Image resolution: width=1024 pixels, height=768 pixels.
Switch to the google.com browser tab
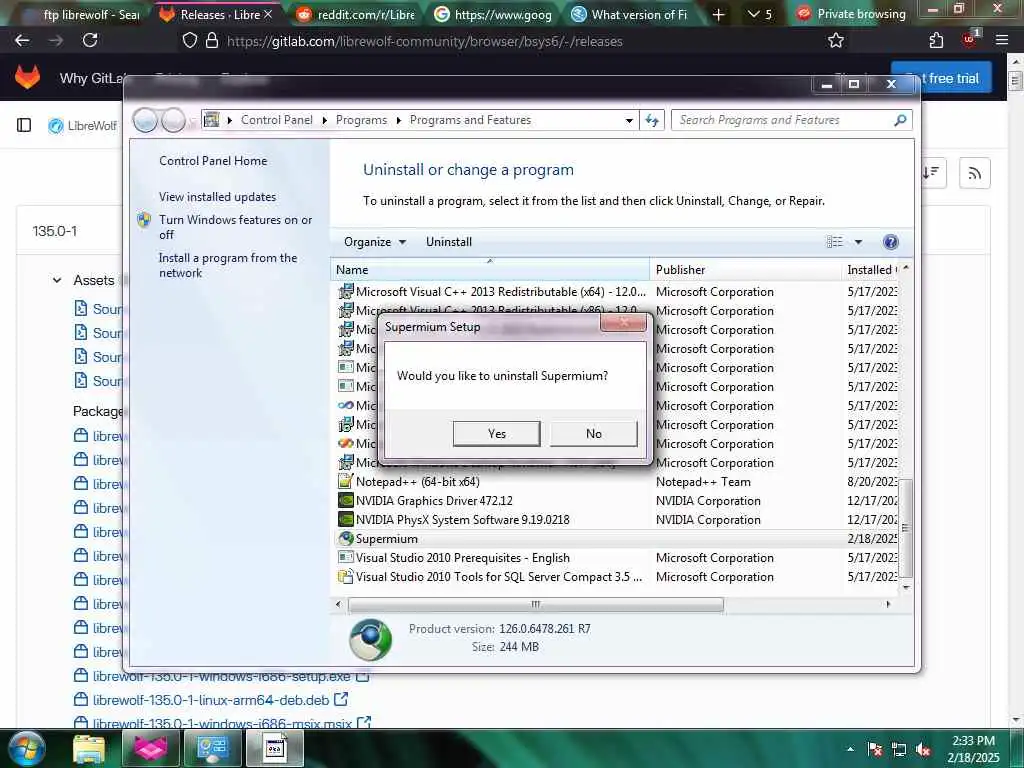tap(494, 14)
